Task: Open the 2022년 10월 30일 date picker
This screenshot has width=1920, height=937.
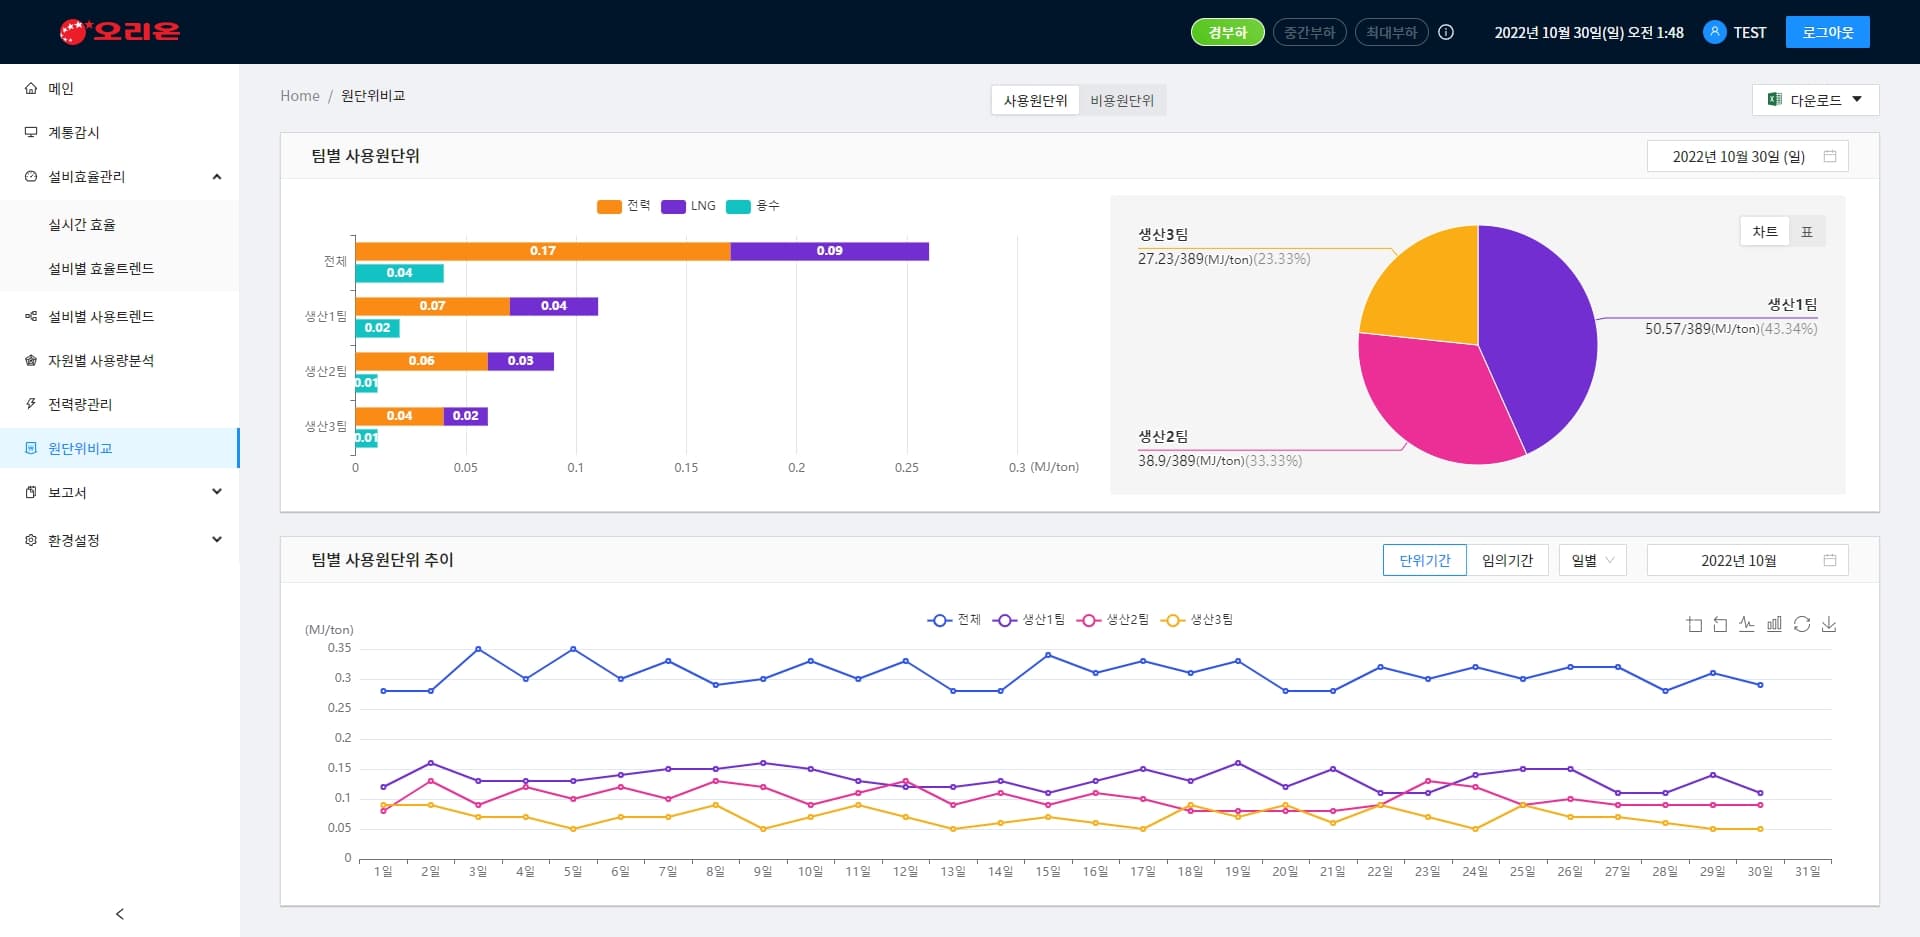Action: [1747, 156]
